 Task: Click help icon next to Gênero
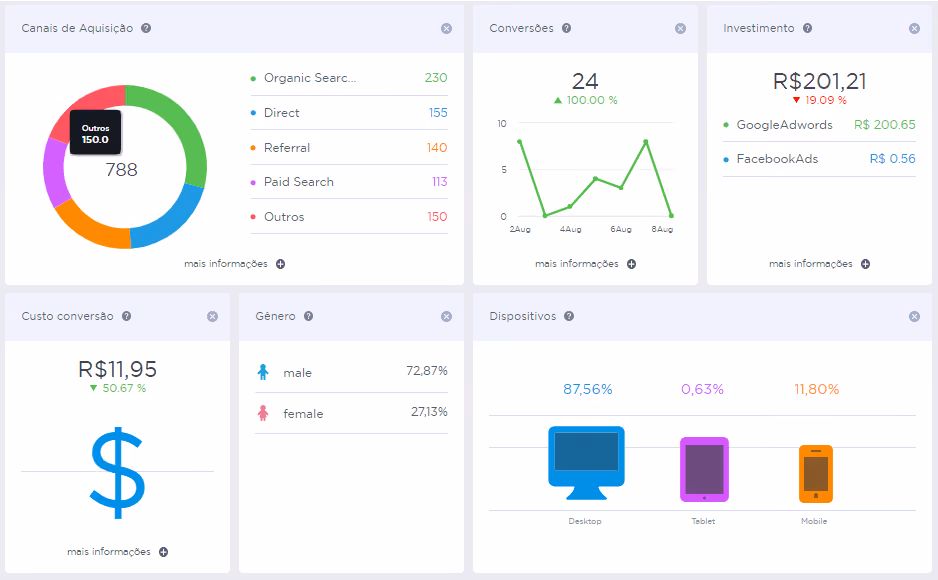309,316
